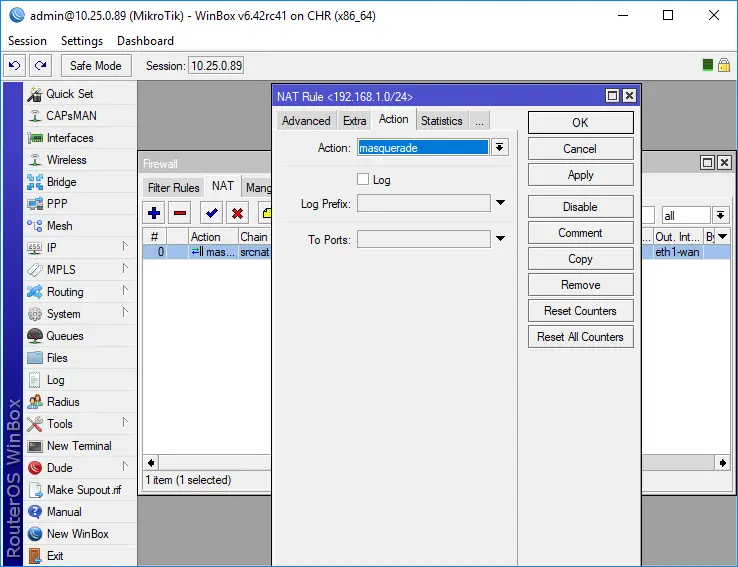Viewport: 738px width, 567px height.
Task: Show more tabs with ellipsis tab
Action: (x=480, y=121)
